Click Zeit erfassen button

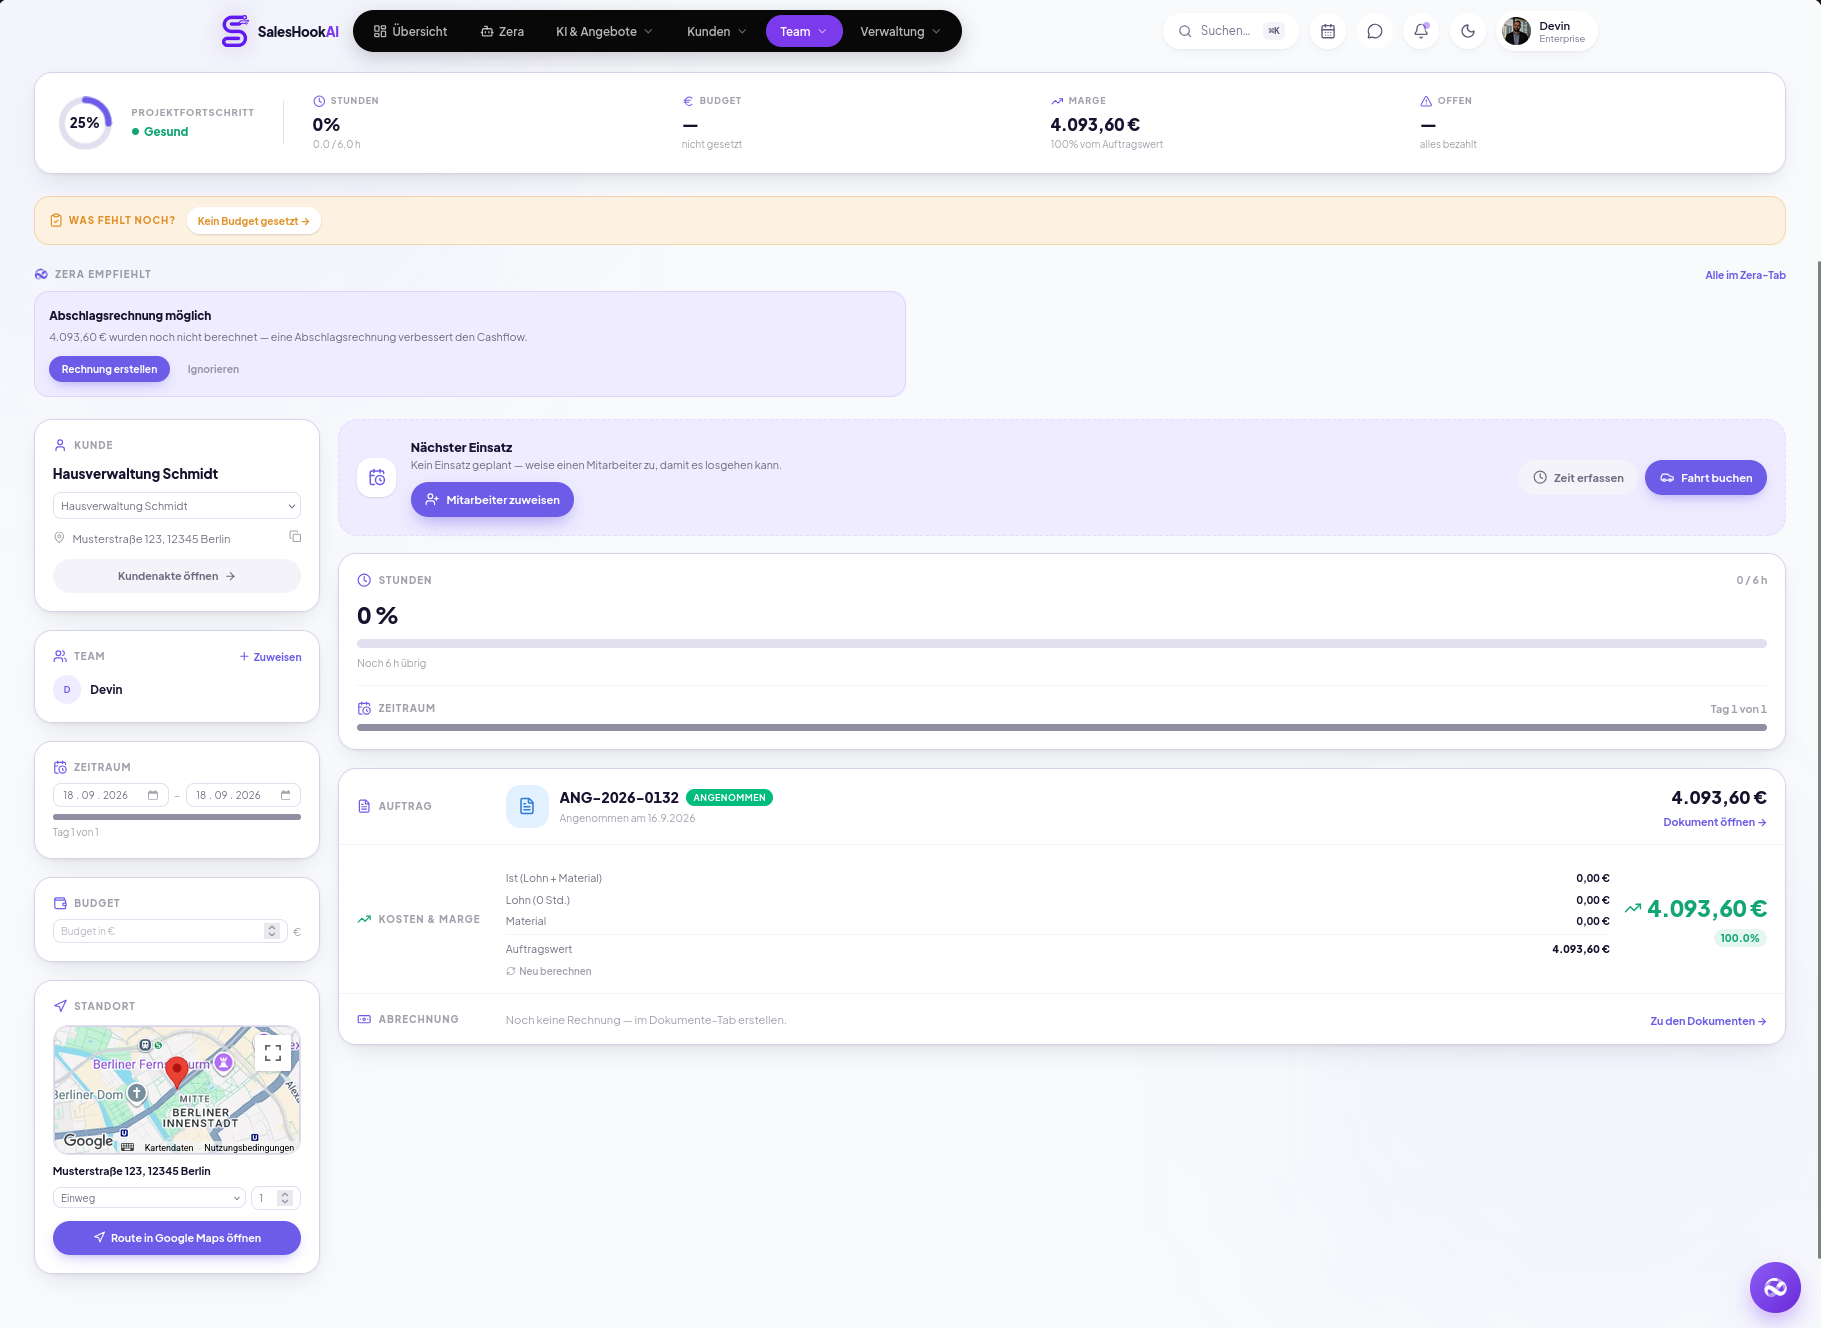[1578, 478]
